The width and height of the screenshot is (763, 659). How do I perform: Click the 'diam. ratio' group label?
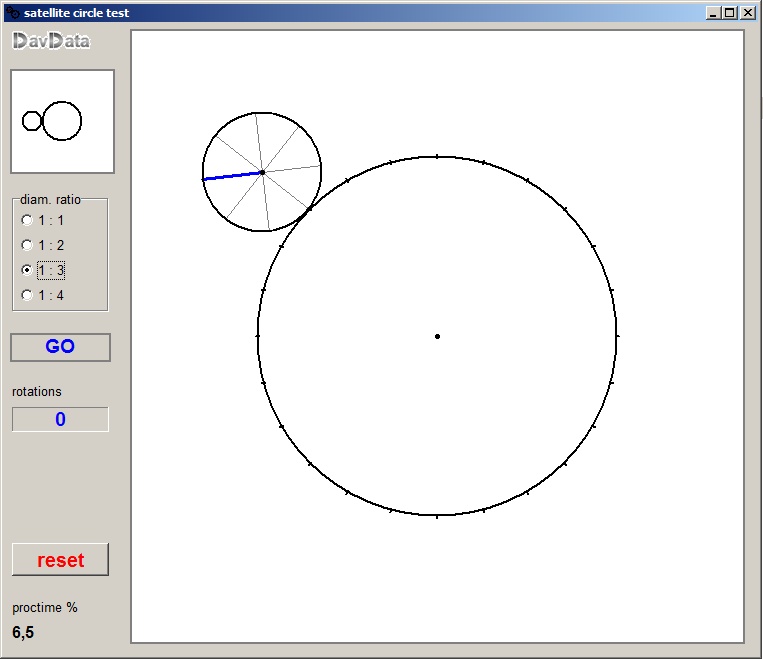point(50,200)
